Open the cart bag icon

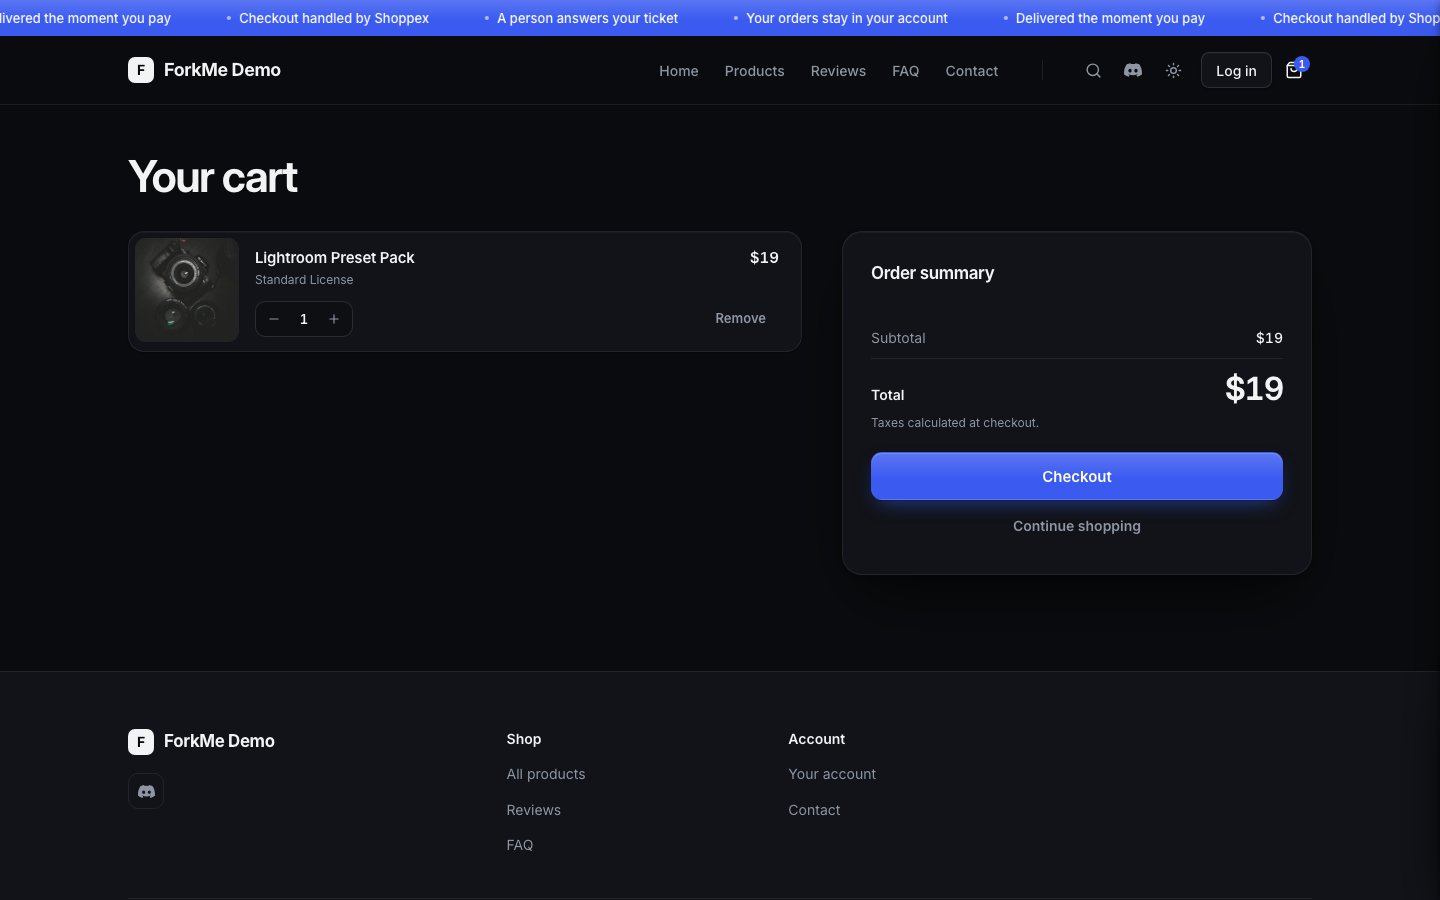pyautogui.click(x=1294, y=71)
